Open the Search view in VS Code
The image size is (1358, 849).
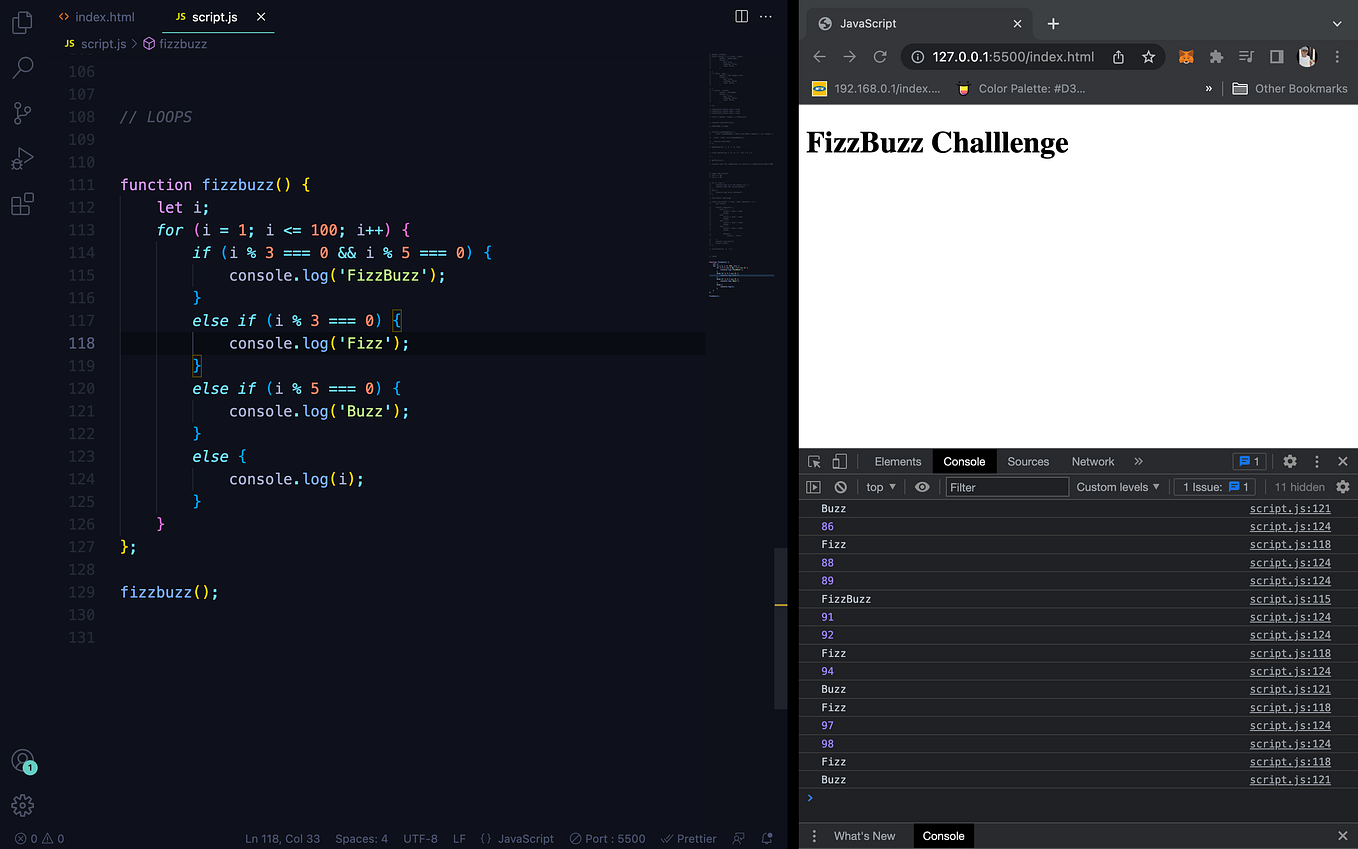coord(22,67)
